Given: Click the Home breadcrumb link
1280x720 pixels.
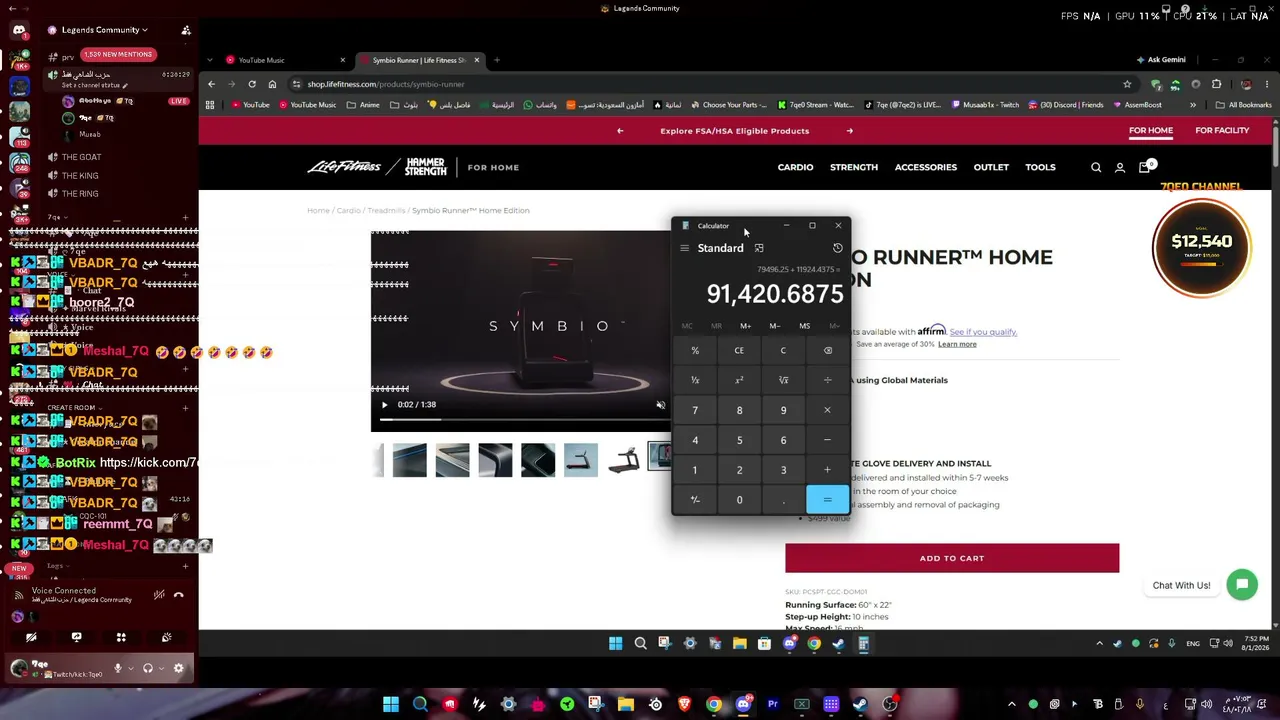Looking at the screenshot, I should coord(318,211).
